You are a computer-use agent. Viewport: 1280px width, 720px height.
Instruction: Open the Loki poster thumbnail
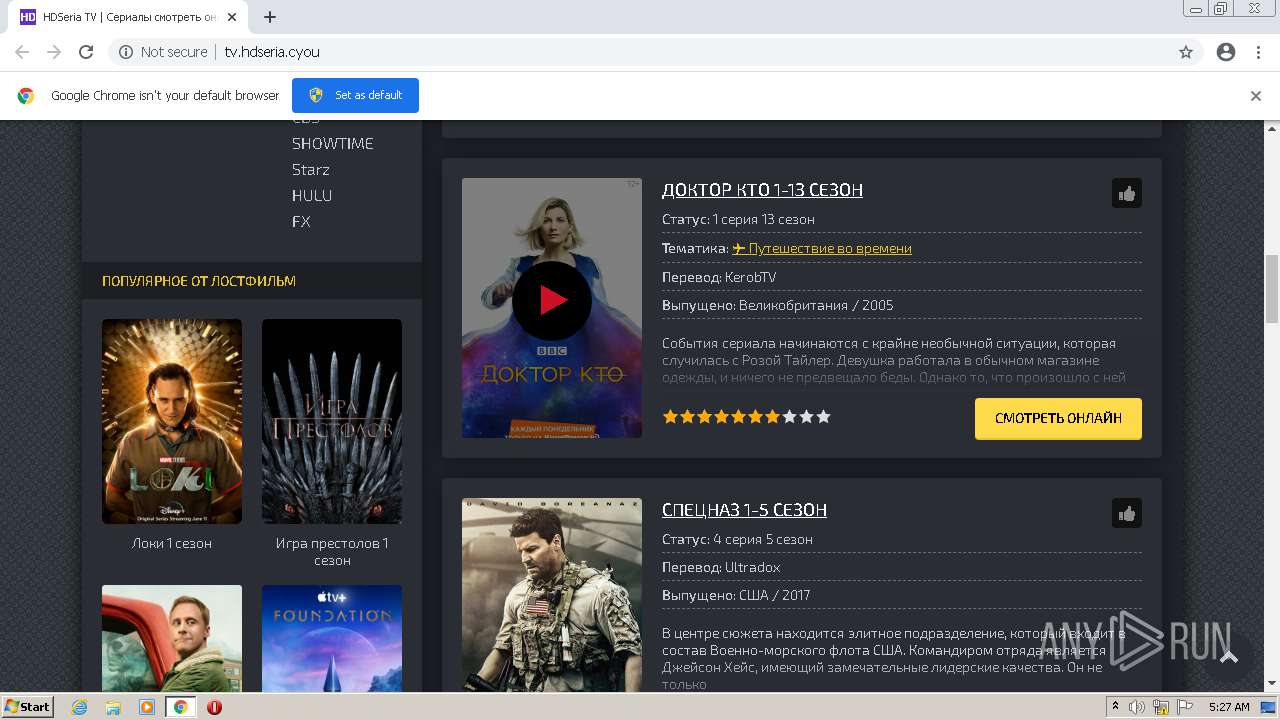[x=172, y=421]
